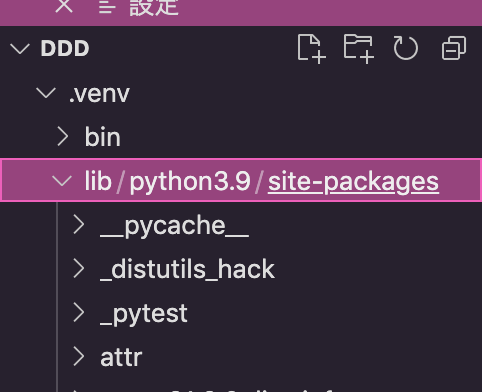Collapse all folders in Explorer
The image size is (482, 392).
click(454, 48)
